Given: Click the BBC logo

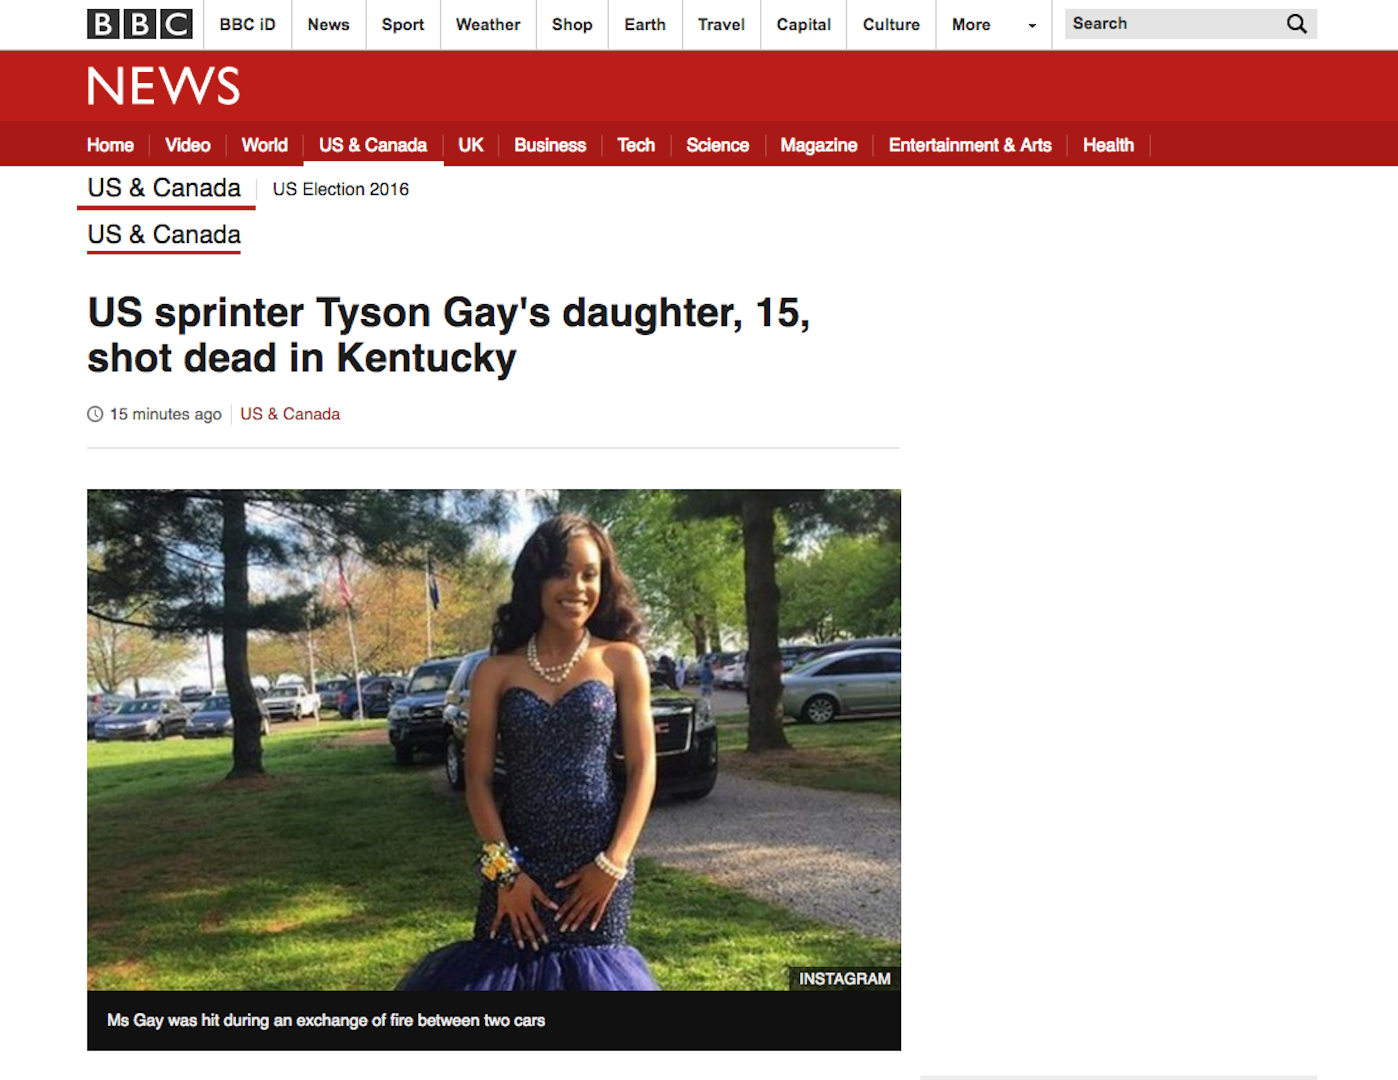Looking at the screenshot, I should [140, 24].
